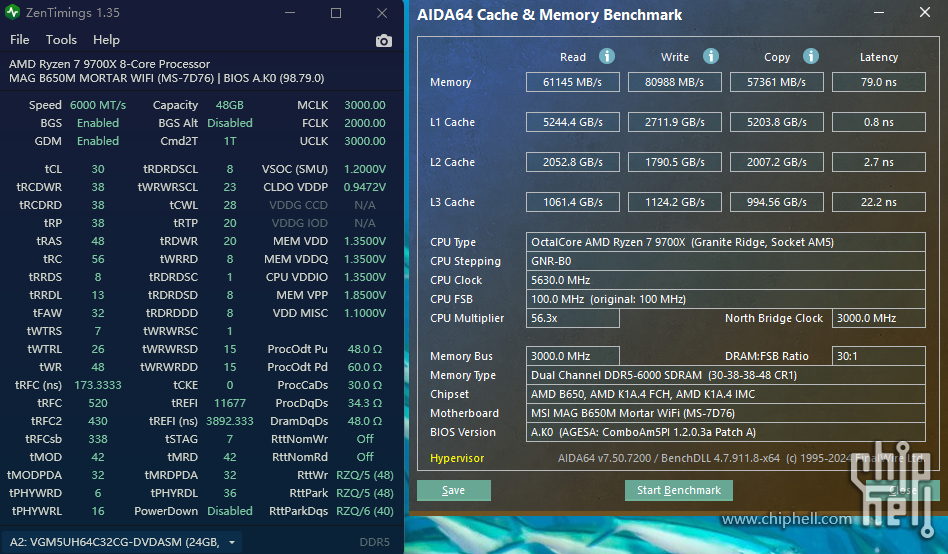Click the Memory Type DDR5-6000 SDRAM field
The width and height of the screenshot is (948, 554).
tap(726, 375)
